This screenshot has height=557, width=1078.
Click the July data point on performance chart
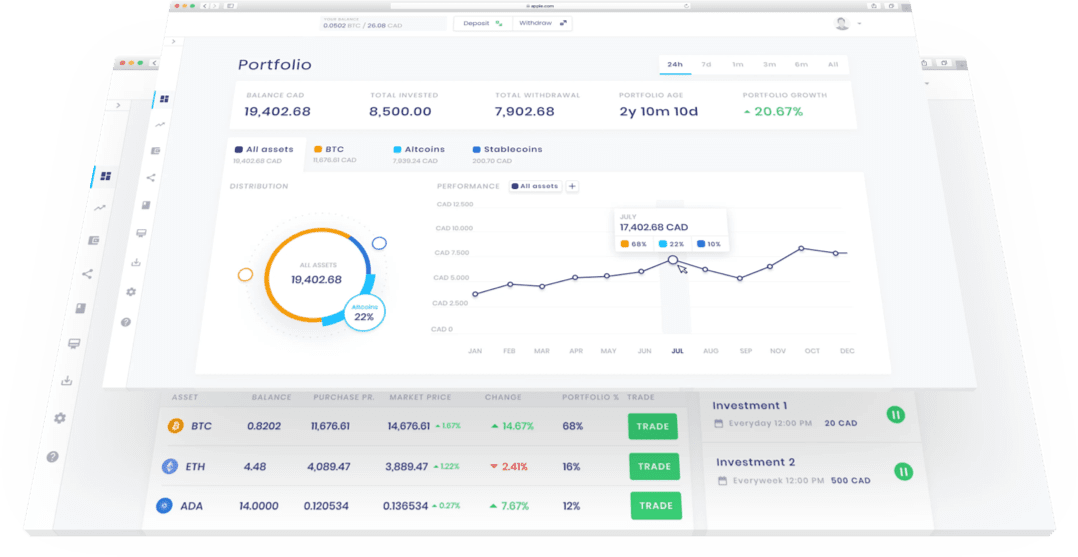673,260
